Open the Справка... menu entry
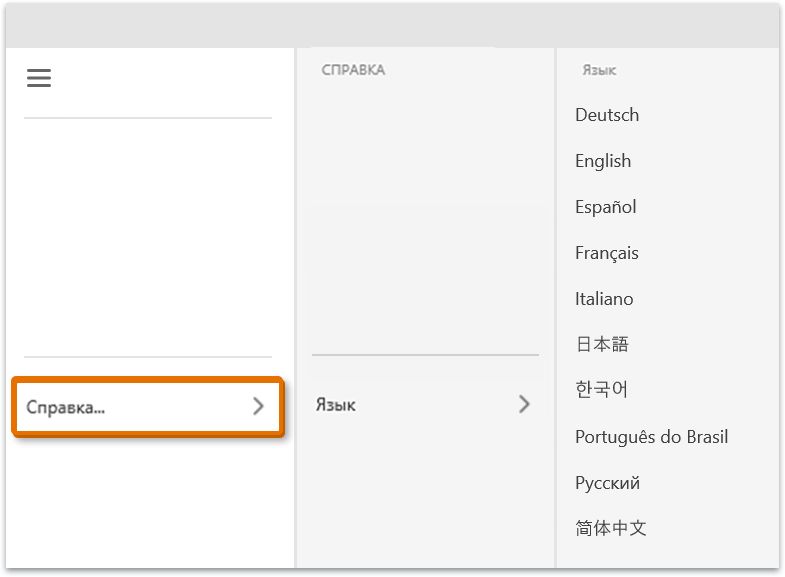The width and height of the screenshot is (785, 577). (66, 407)
